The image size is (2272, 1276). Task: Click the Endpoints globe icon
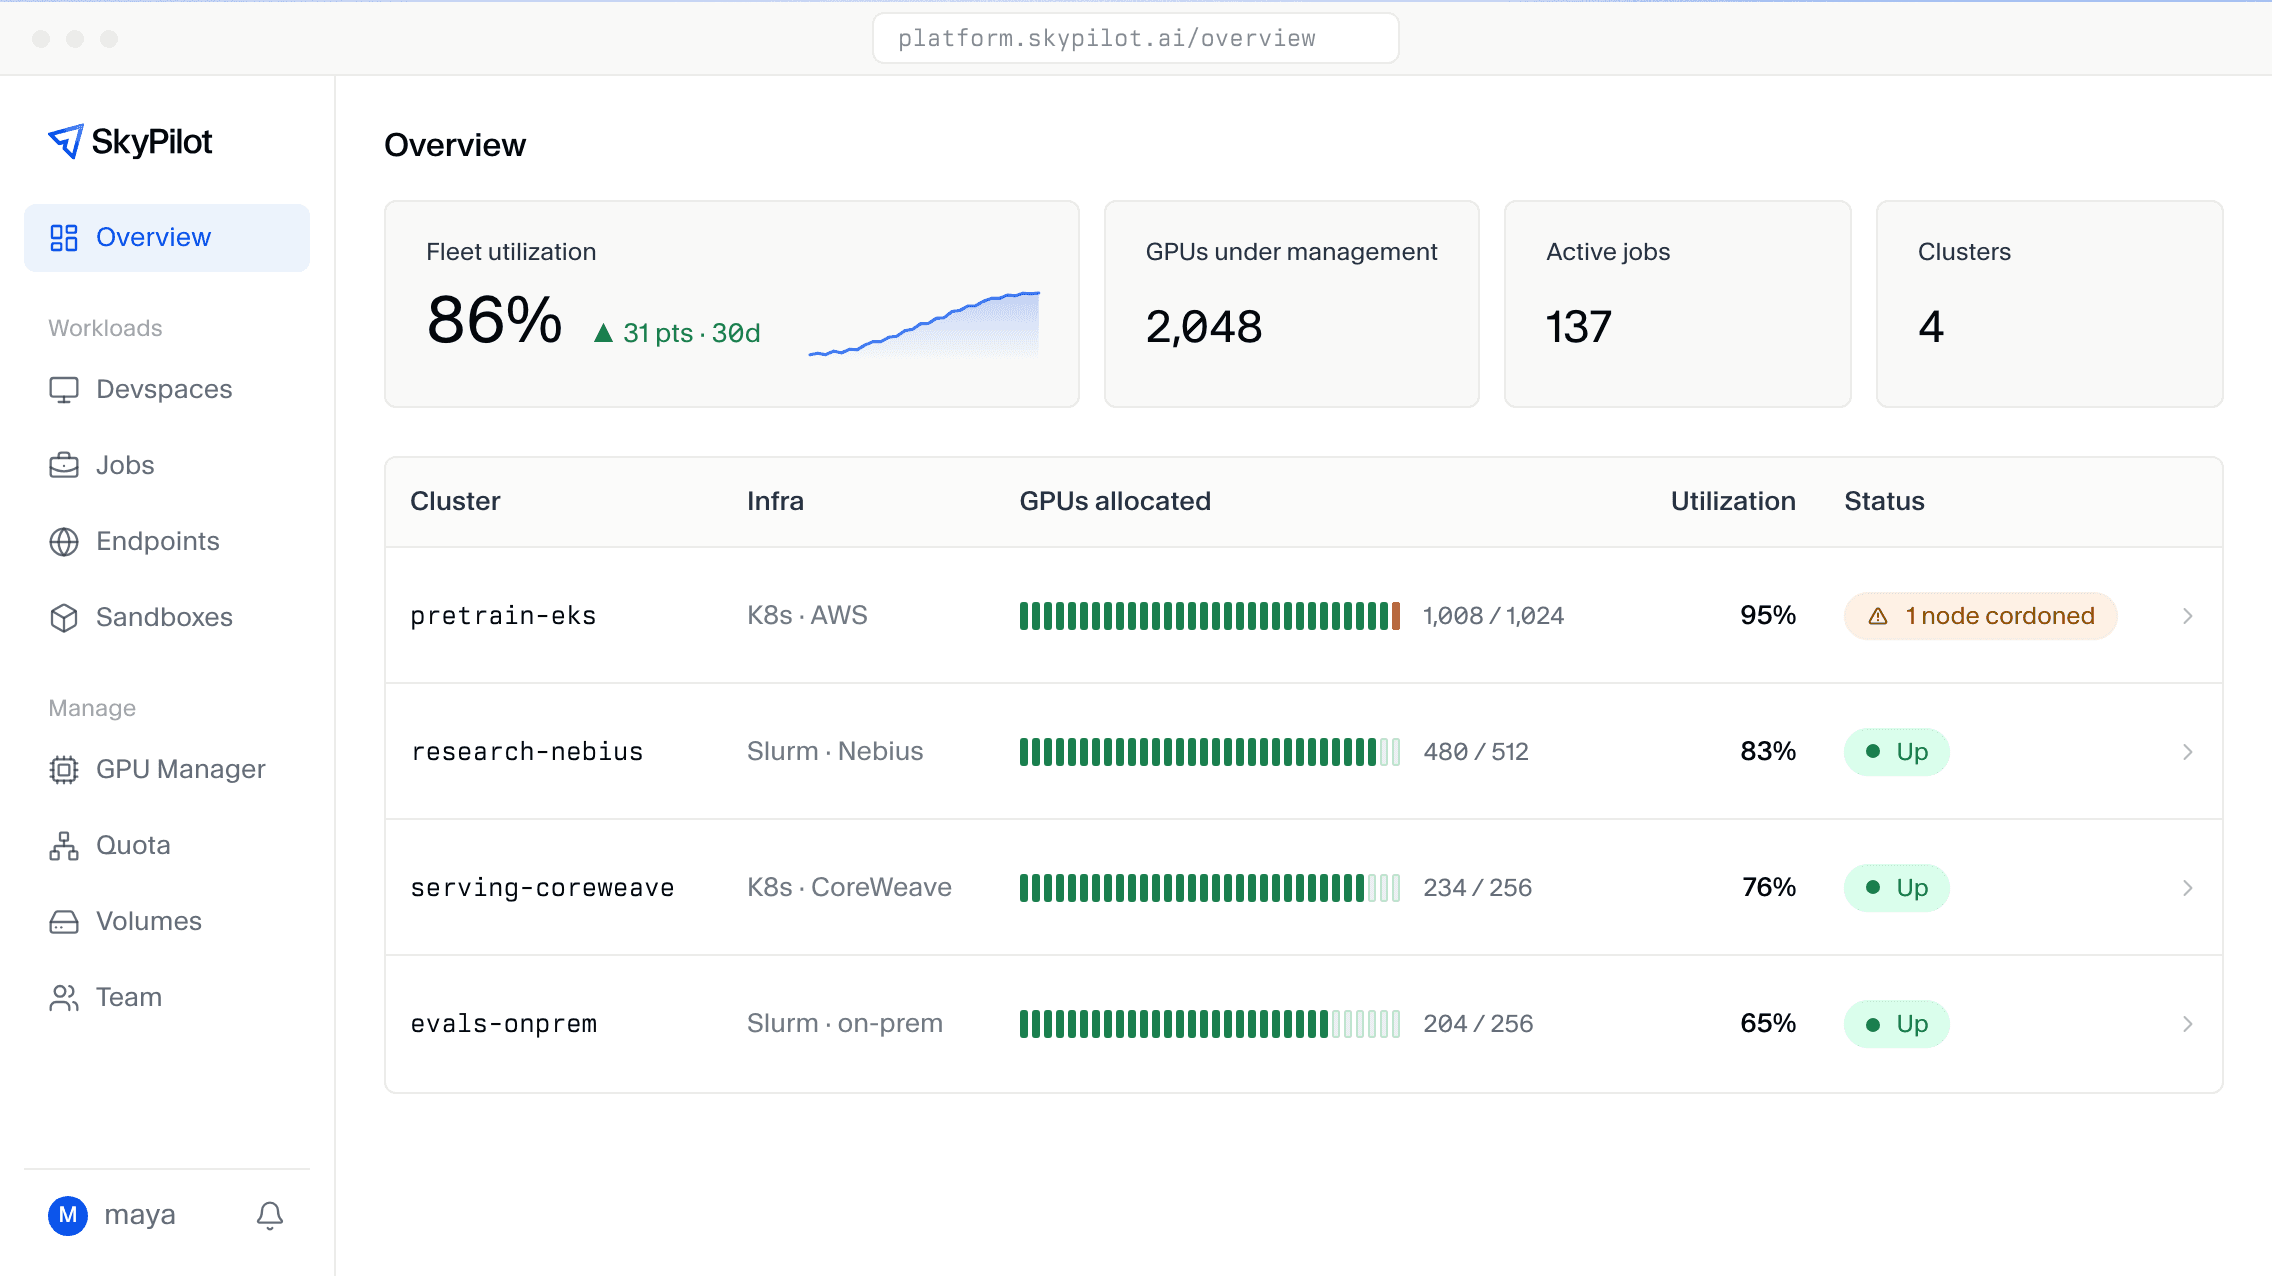(x=64, y=541)
